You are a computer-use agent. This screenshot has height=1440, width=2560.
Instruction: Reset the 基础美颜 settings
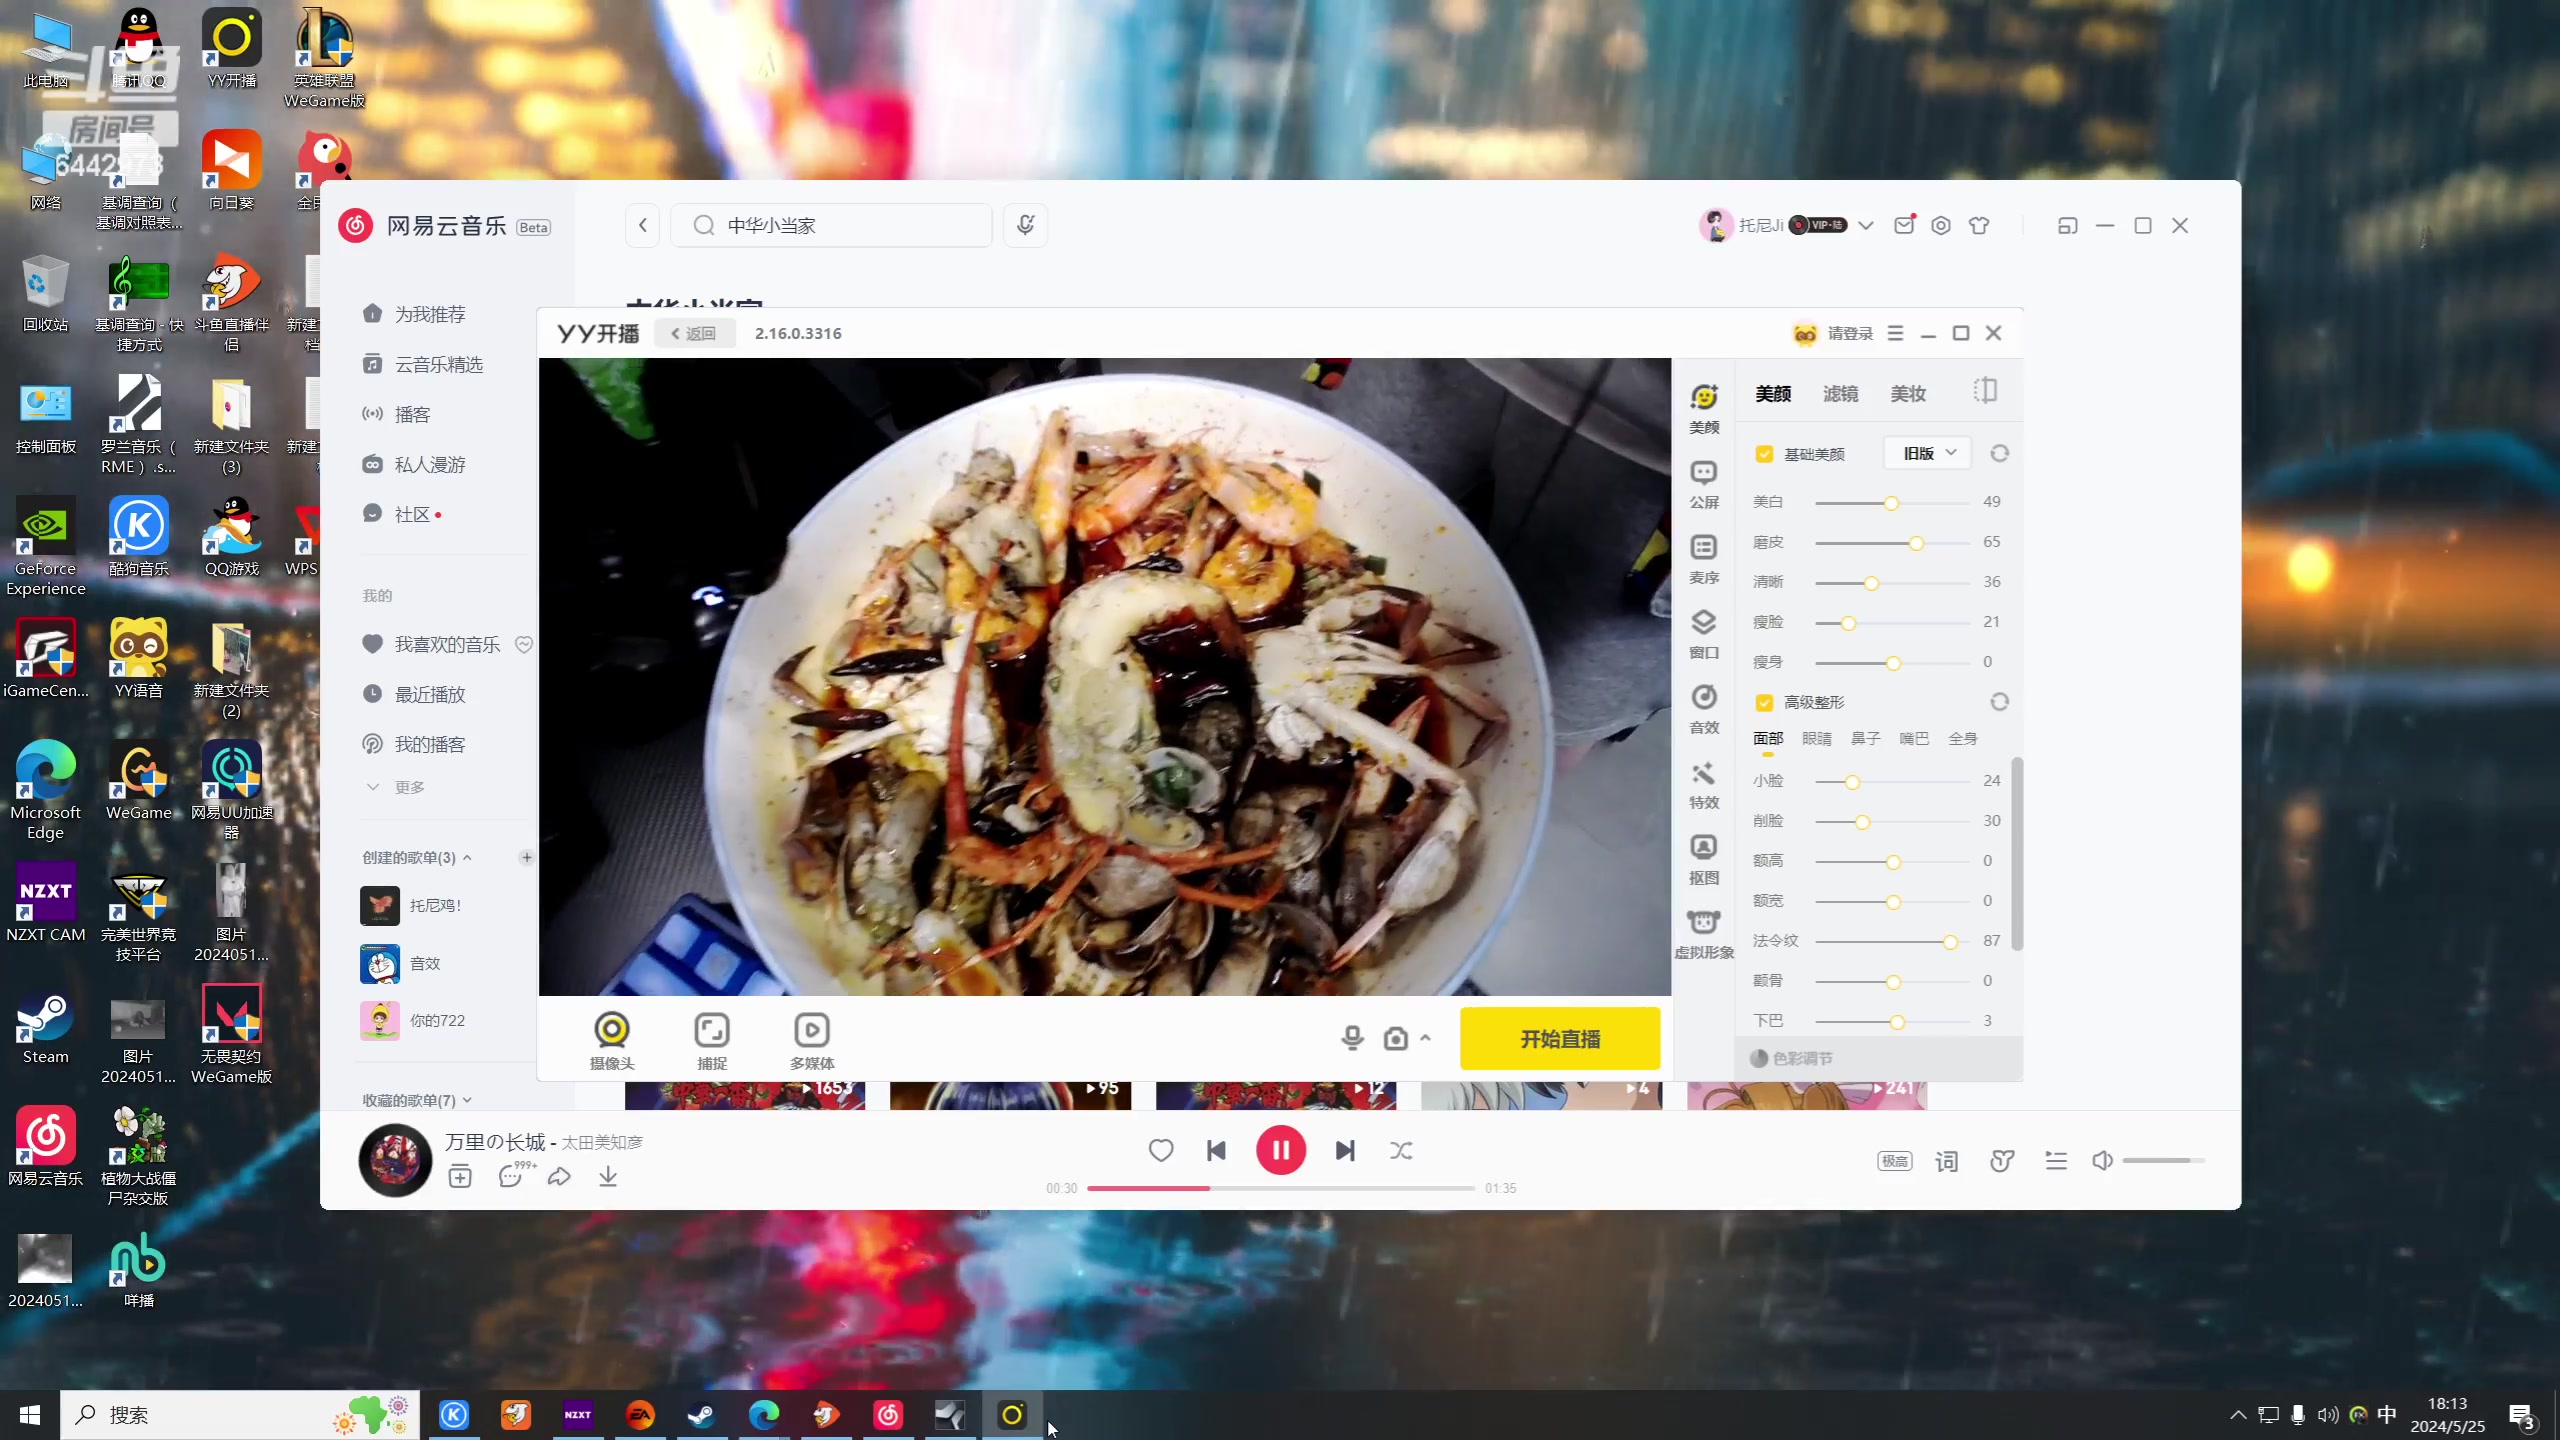[x=1999, y=454]
